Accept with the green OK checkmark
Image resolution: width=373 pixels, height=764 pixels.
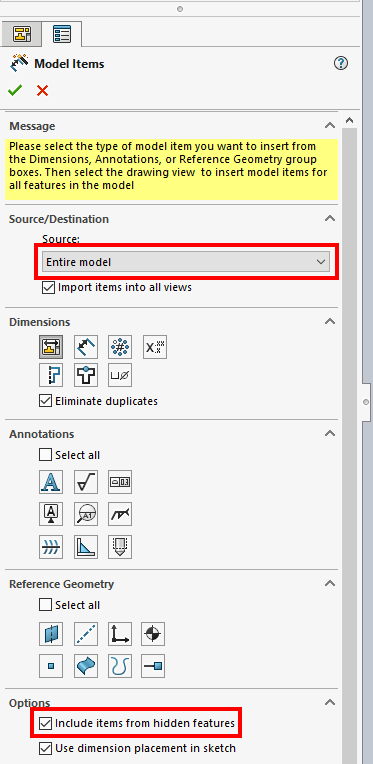tap(15, 91)
